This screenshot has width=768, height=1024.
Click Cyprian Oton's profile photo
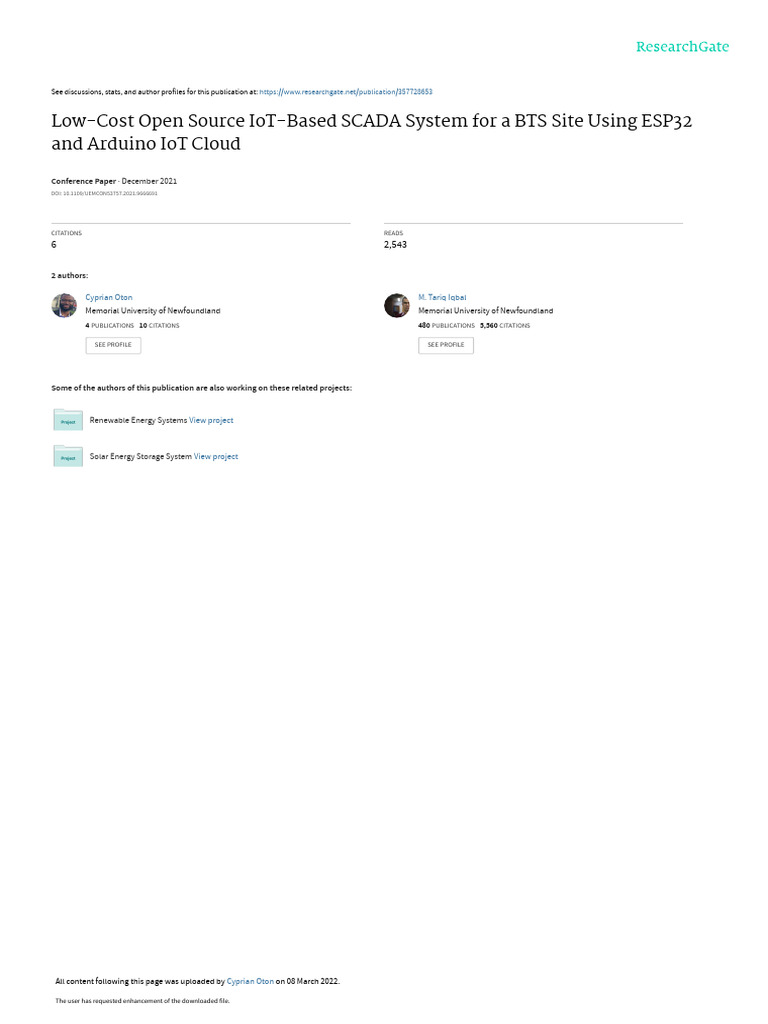point(64,305)
